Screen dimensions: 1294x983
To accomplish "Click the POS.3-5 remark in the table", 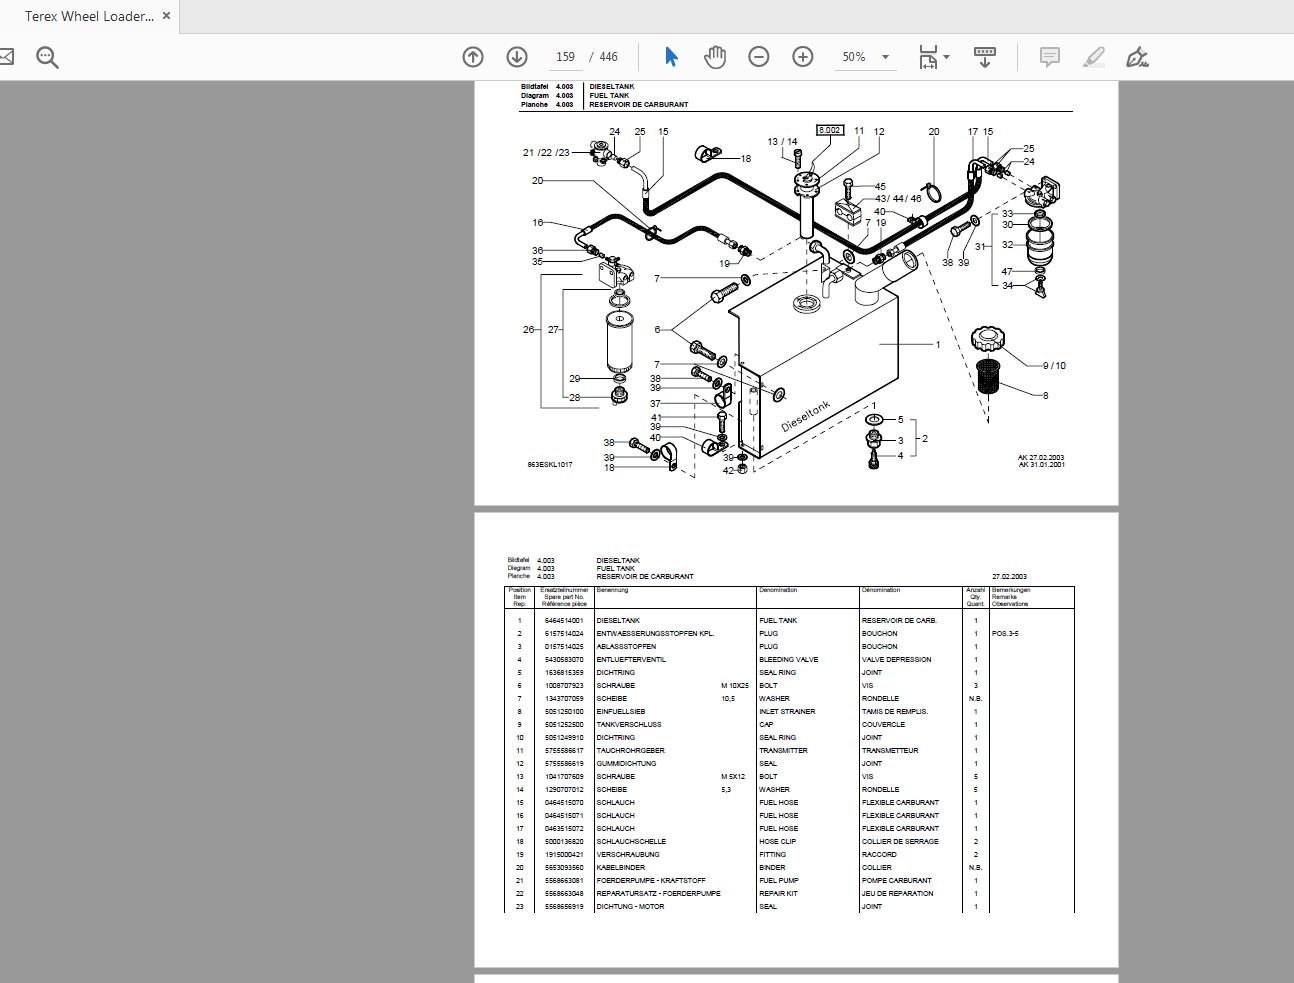I will [1007, 634].
